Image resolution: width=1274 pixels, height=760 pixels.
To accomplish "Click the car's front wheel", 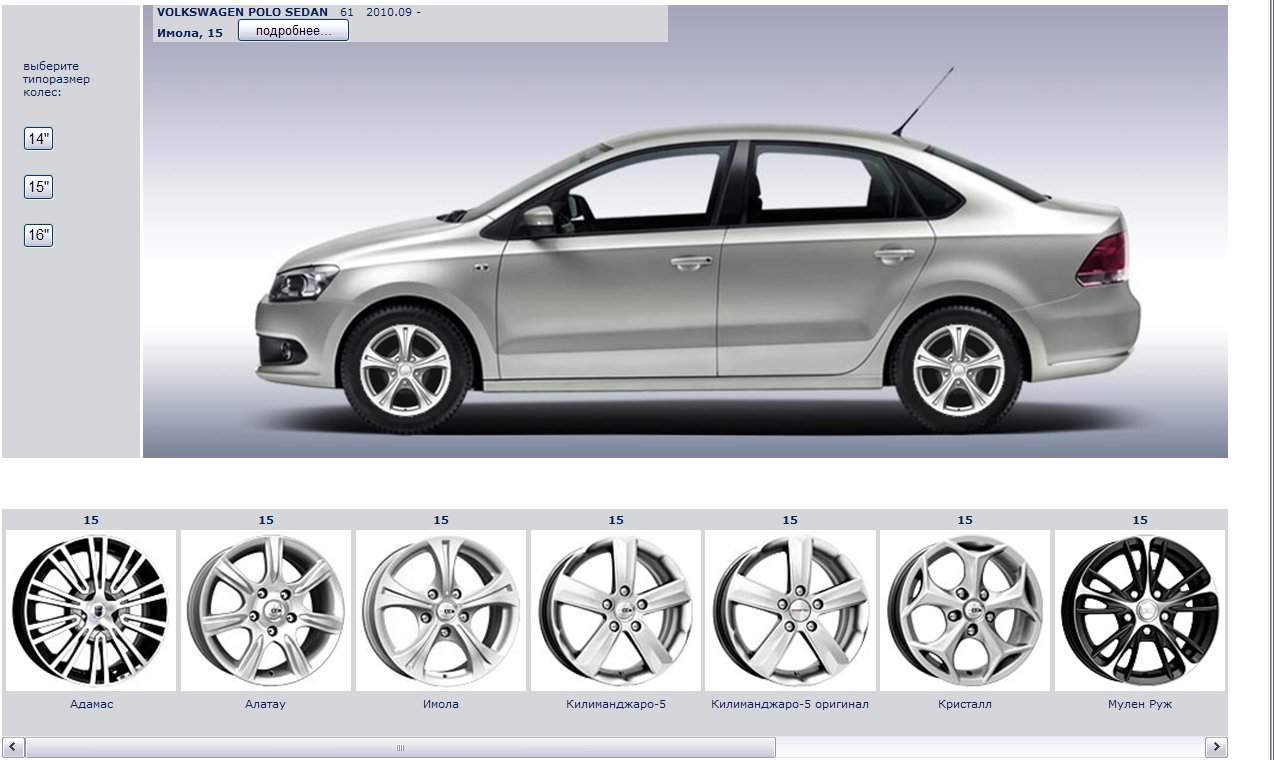I will [x=405, y=369].
